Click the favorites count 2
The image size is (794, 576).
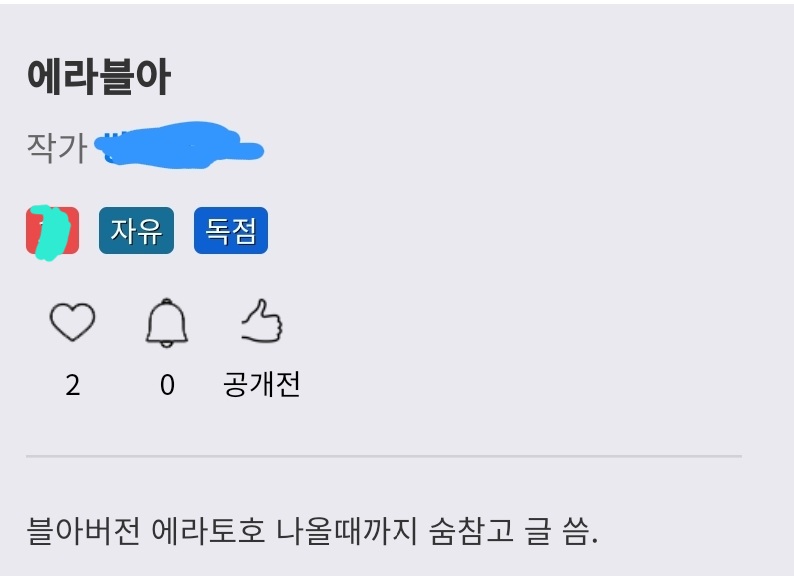coord(72,385)
